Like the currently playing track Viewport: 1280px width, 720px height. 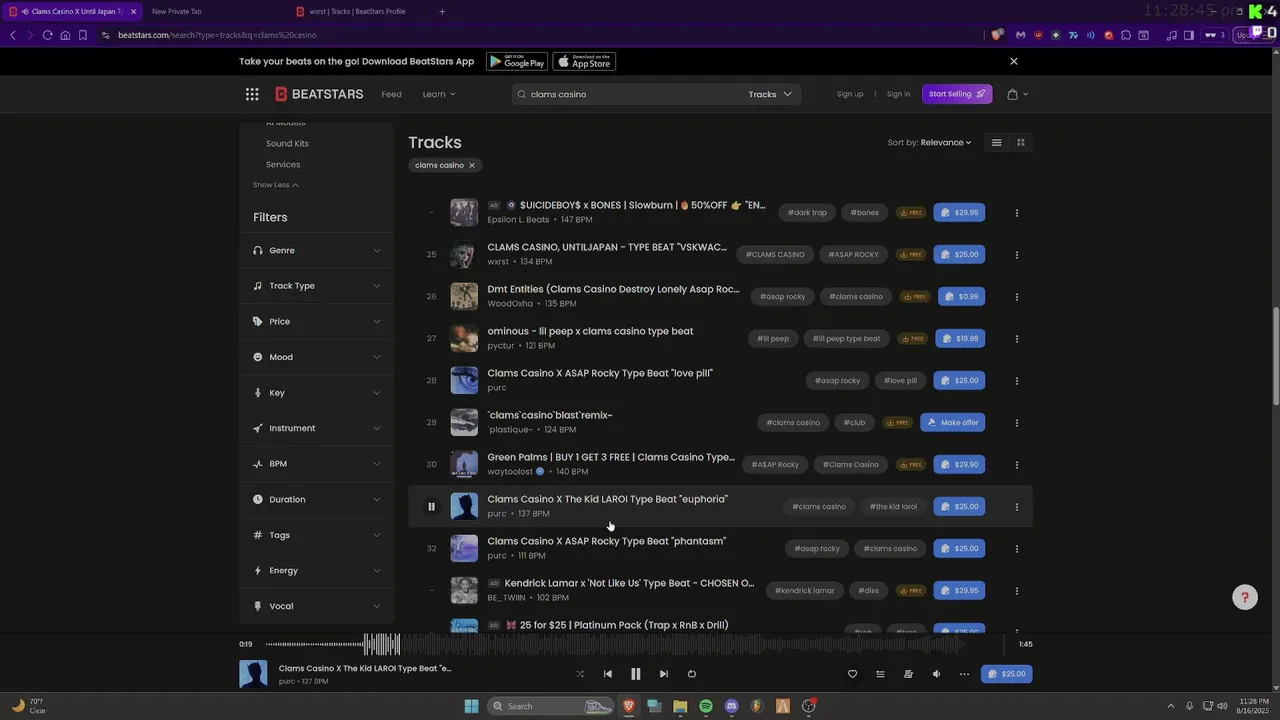[852, 674]
